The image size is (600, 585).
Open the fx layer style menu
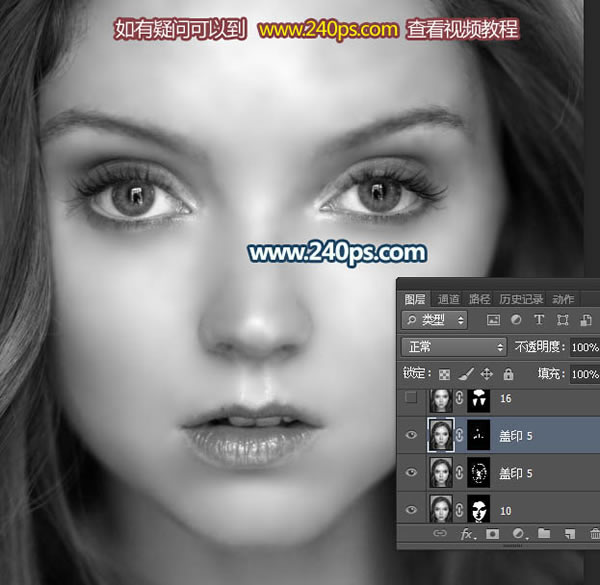(468, 534)
